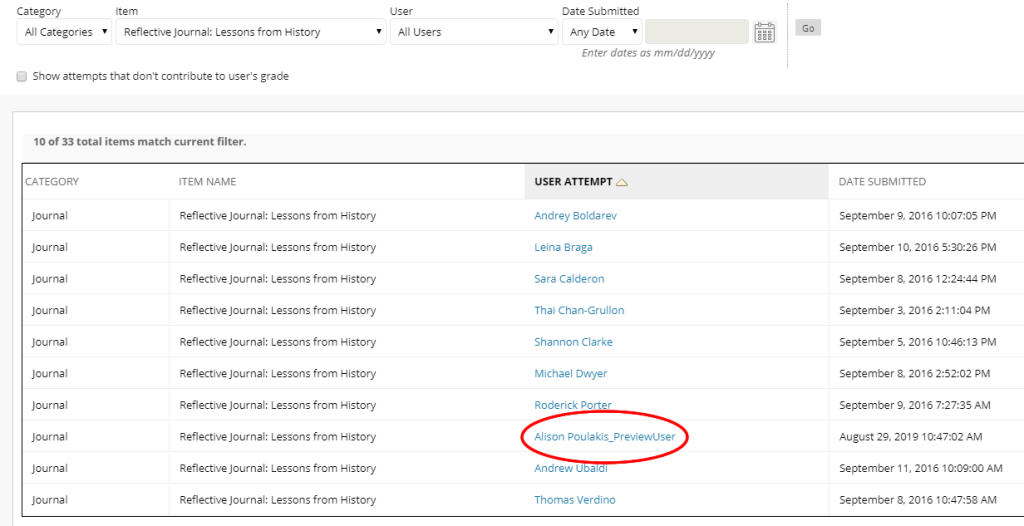Click the User Attempt sort arrow

(x=622, y=183)
